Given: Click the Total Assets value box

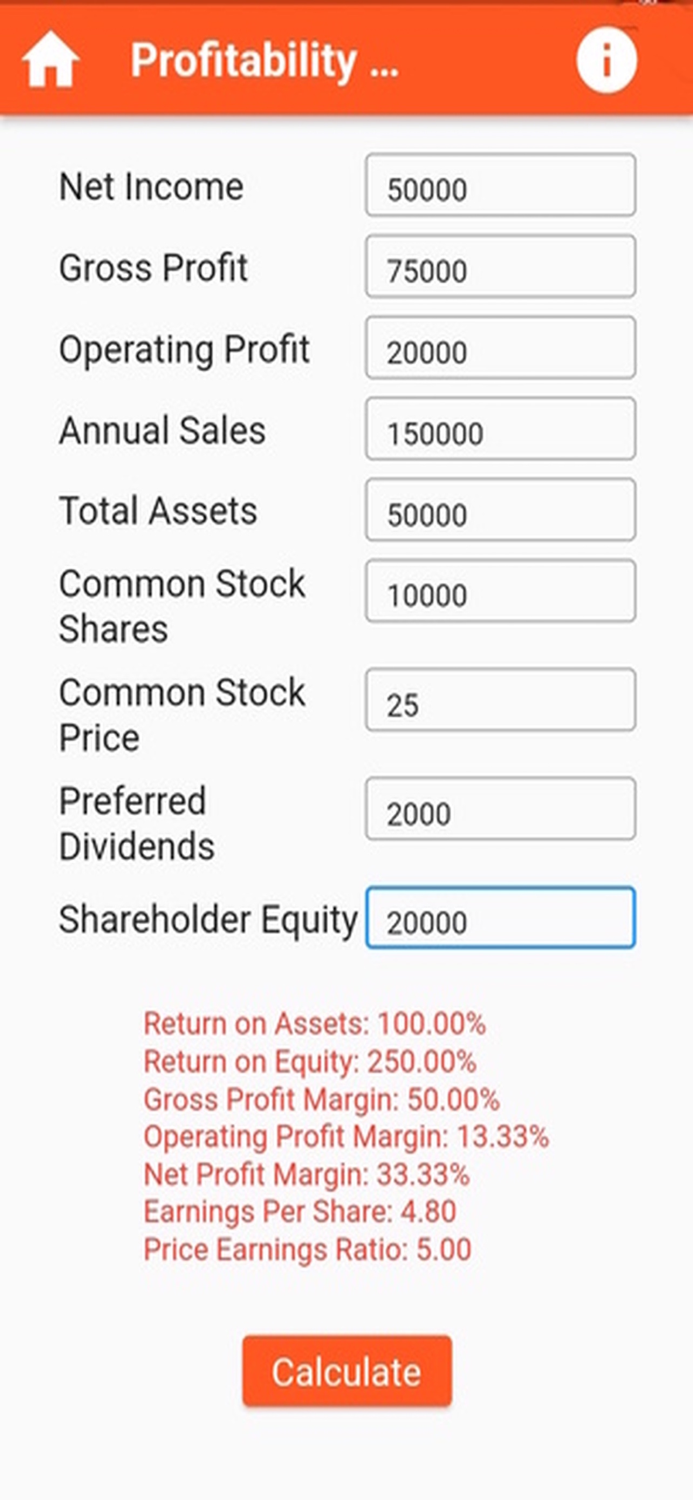Looking at the screenshot, I should coord(500,512).
